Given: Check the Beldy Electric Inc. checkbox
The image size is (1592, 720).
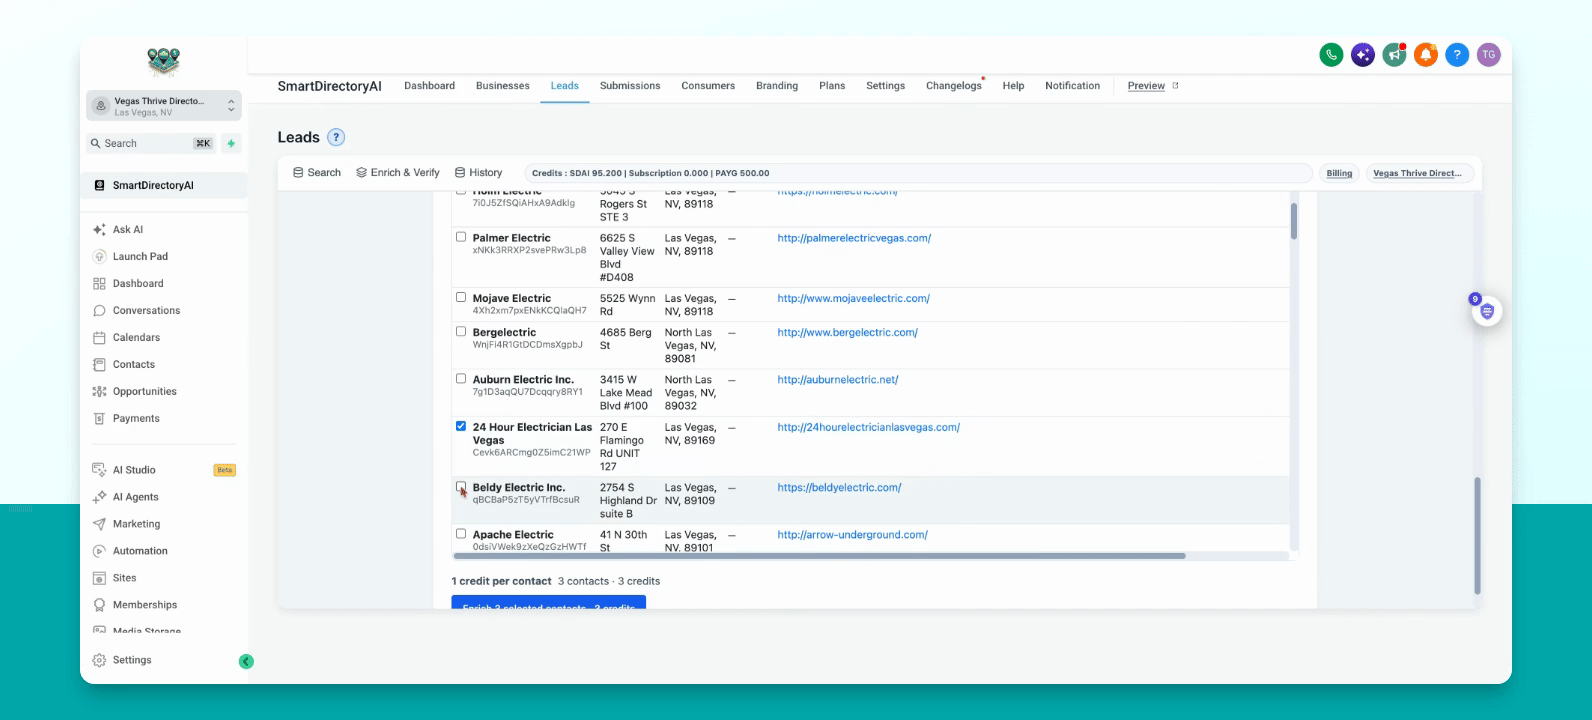Looking at the screenshot, I should [461, 487].
